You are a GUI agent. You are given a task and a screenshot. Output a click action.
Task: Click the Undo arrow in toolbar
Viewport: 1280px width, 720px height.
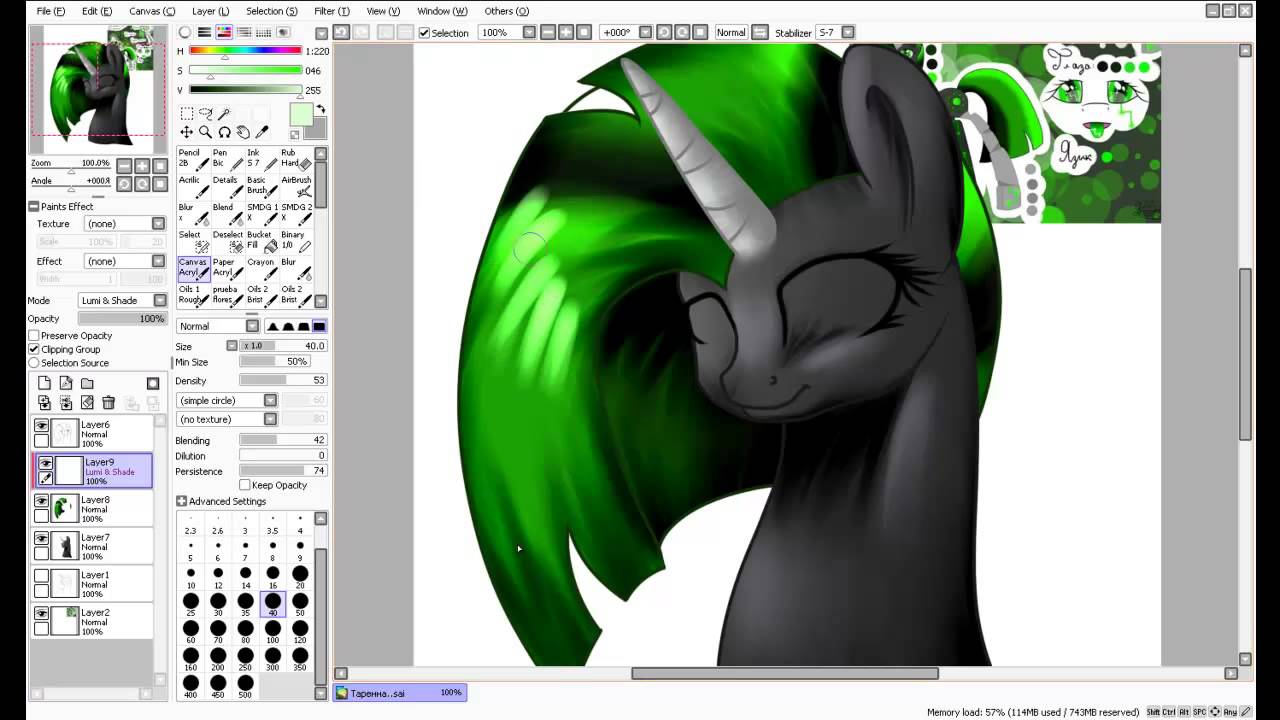[341, 32]
